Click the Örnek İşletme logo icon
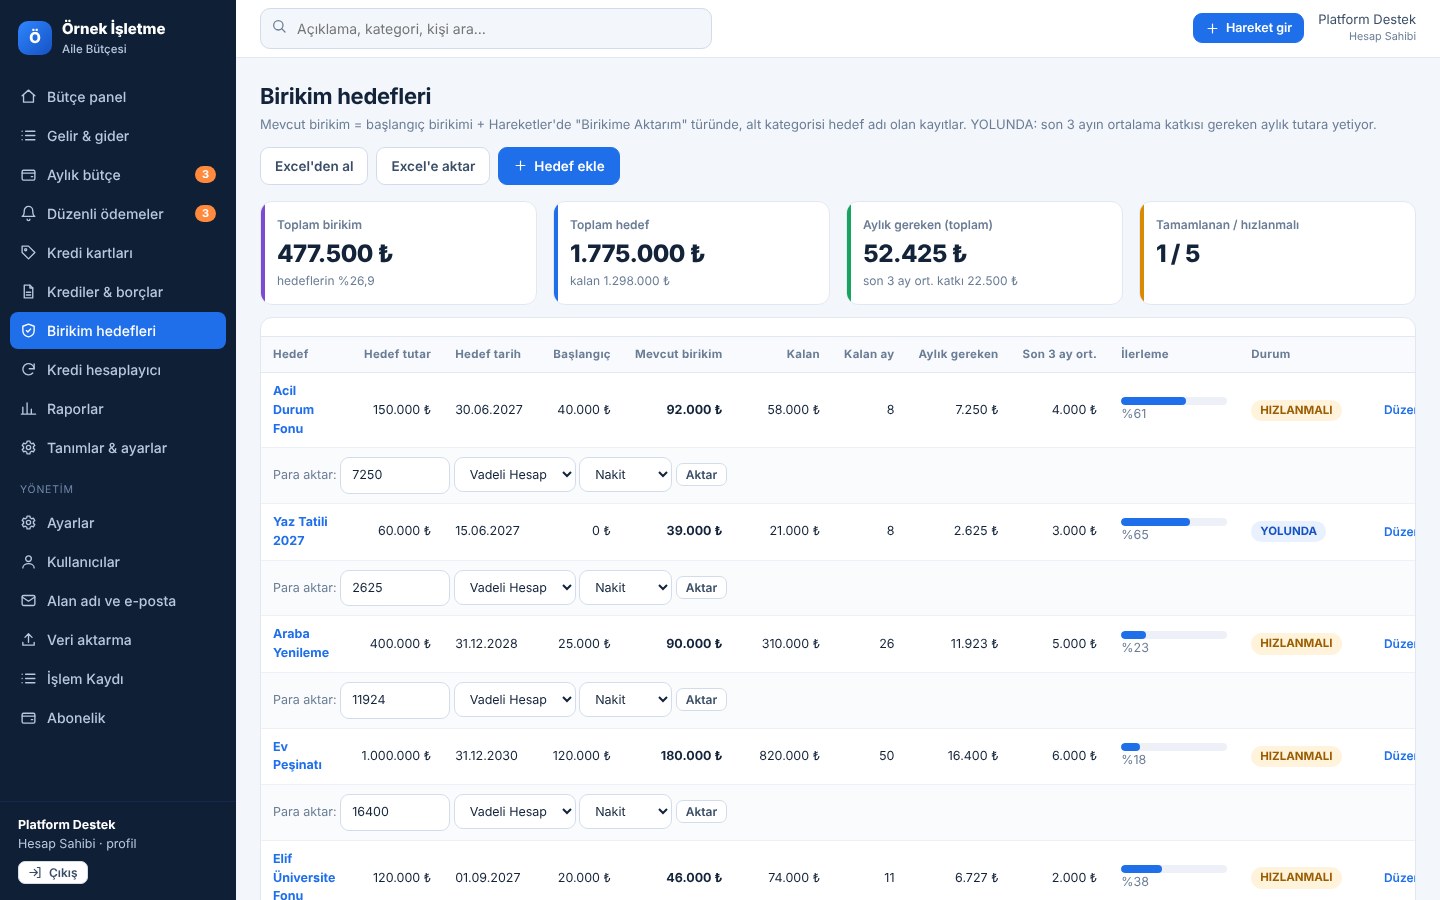 [35, 38]
